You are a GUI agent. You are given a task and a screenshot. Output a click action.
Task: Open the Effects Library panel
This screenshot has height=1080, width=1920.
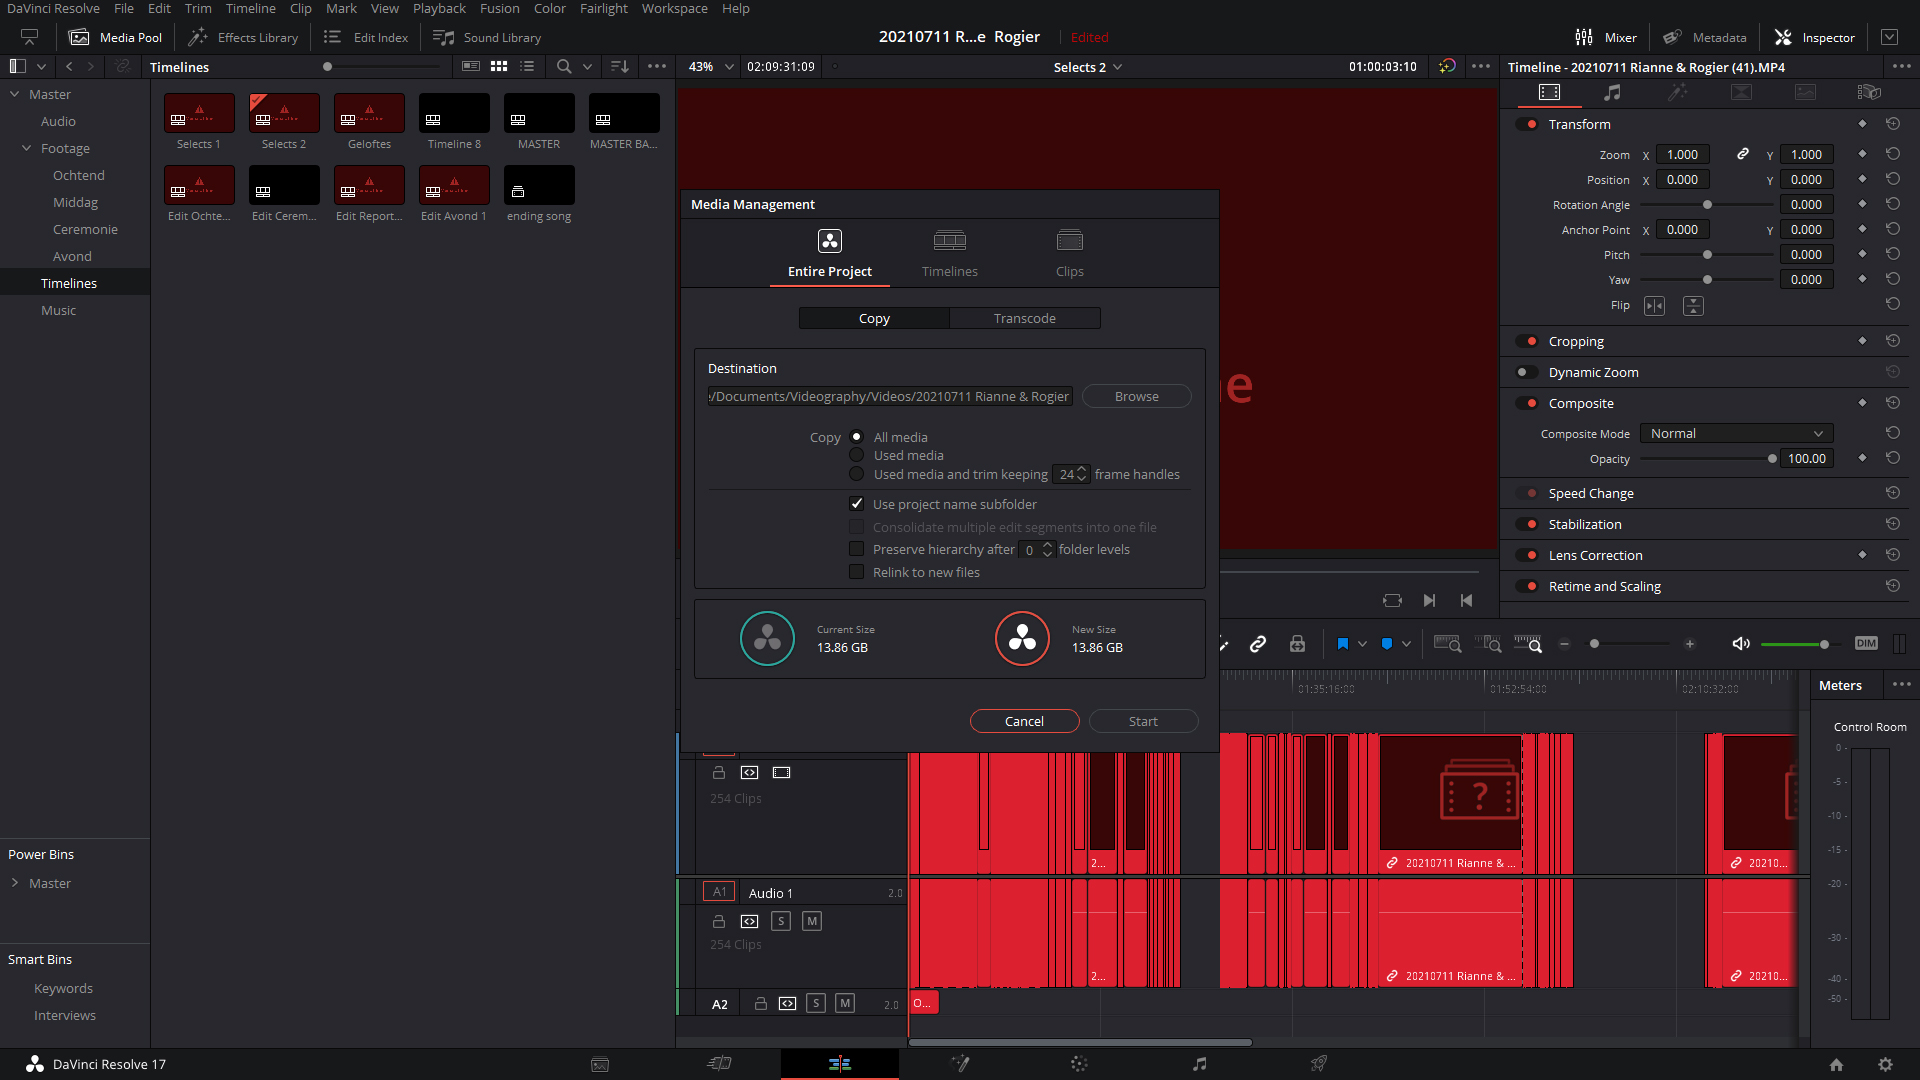coord(243,37)
